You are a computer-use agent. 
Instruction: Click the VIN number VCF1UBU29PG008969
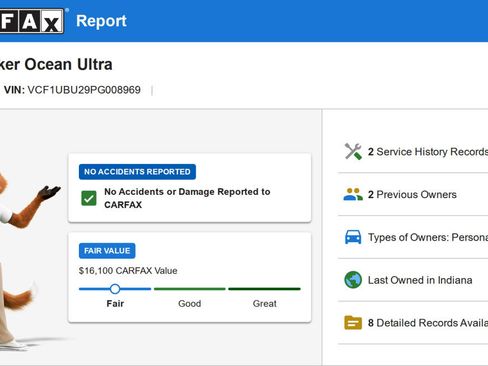point(84,90)
